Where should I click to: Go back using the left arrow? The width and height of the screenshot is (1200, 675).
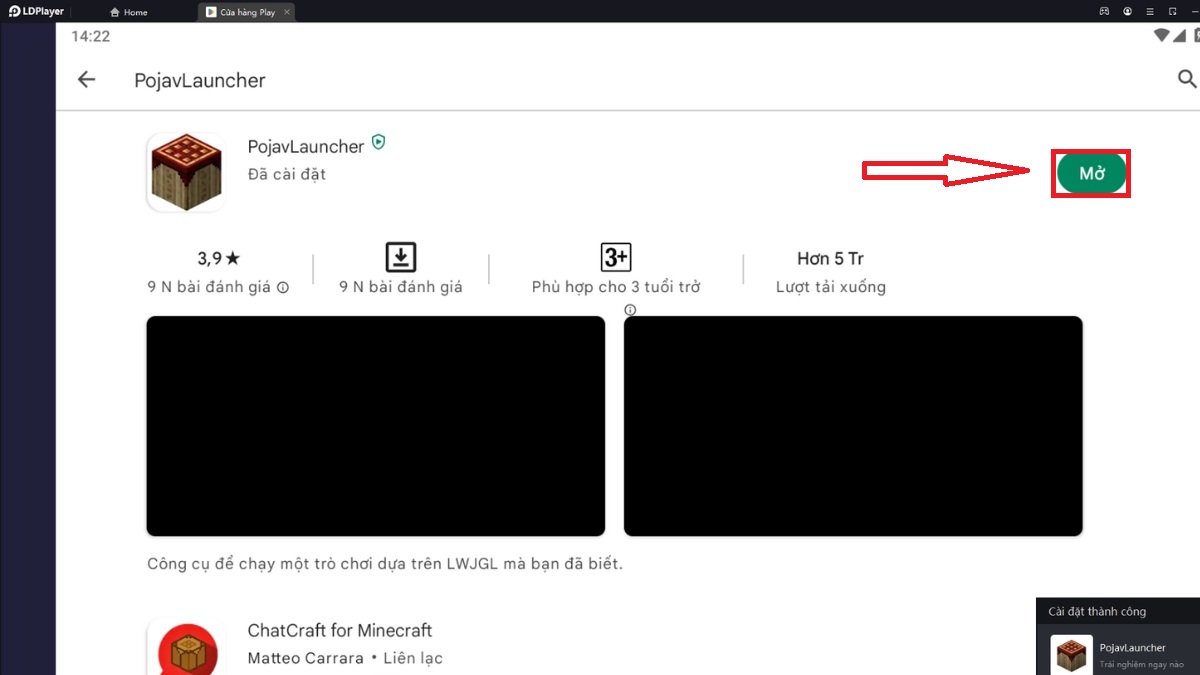click(87, 80)
